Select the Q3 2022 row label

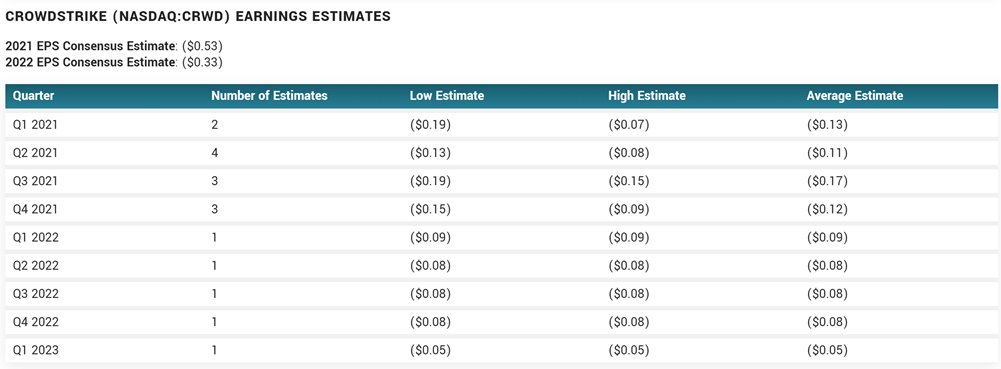coord(36,294)
